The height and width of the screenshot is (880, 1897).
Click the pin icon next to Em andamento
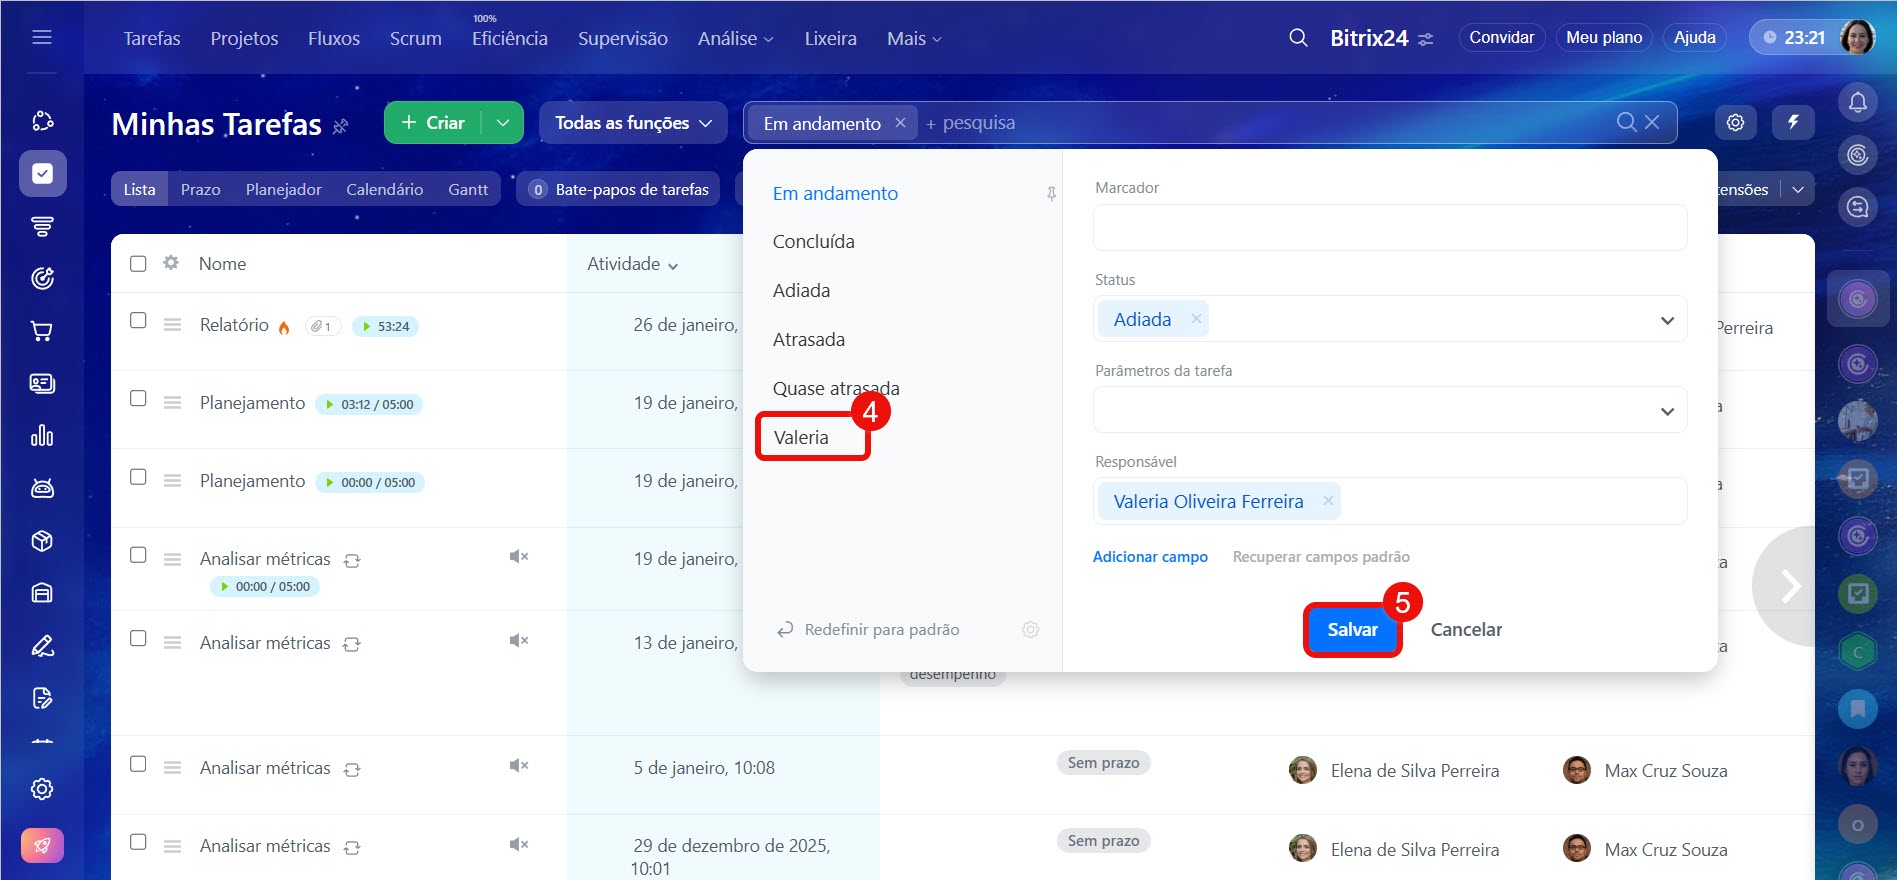click(1051, 194)
